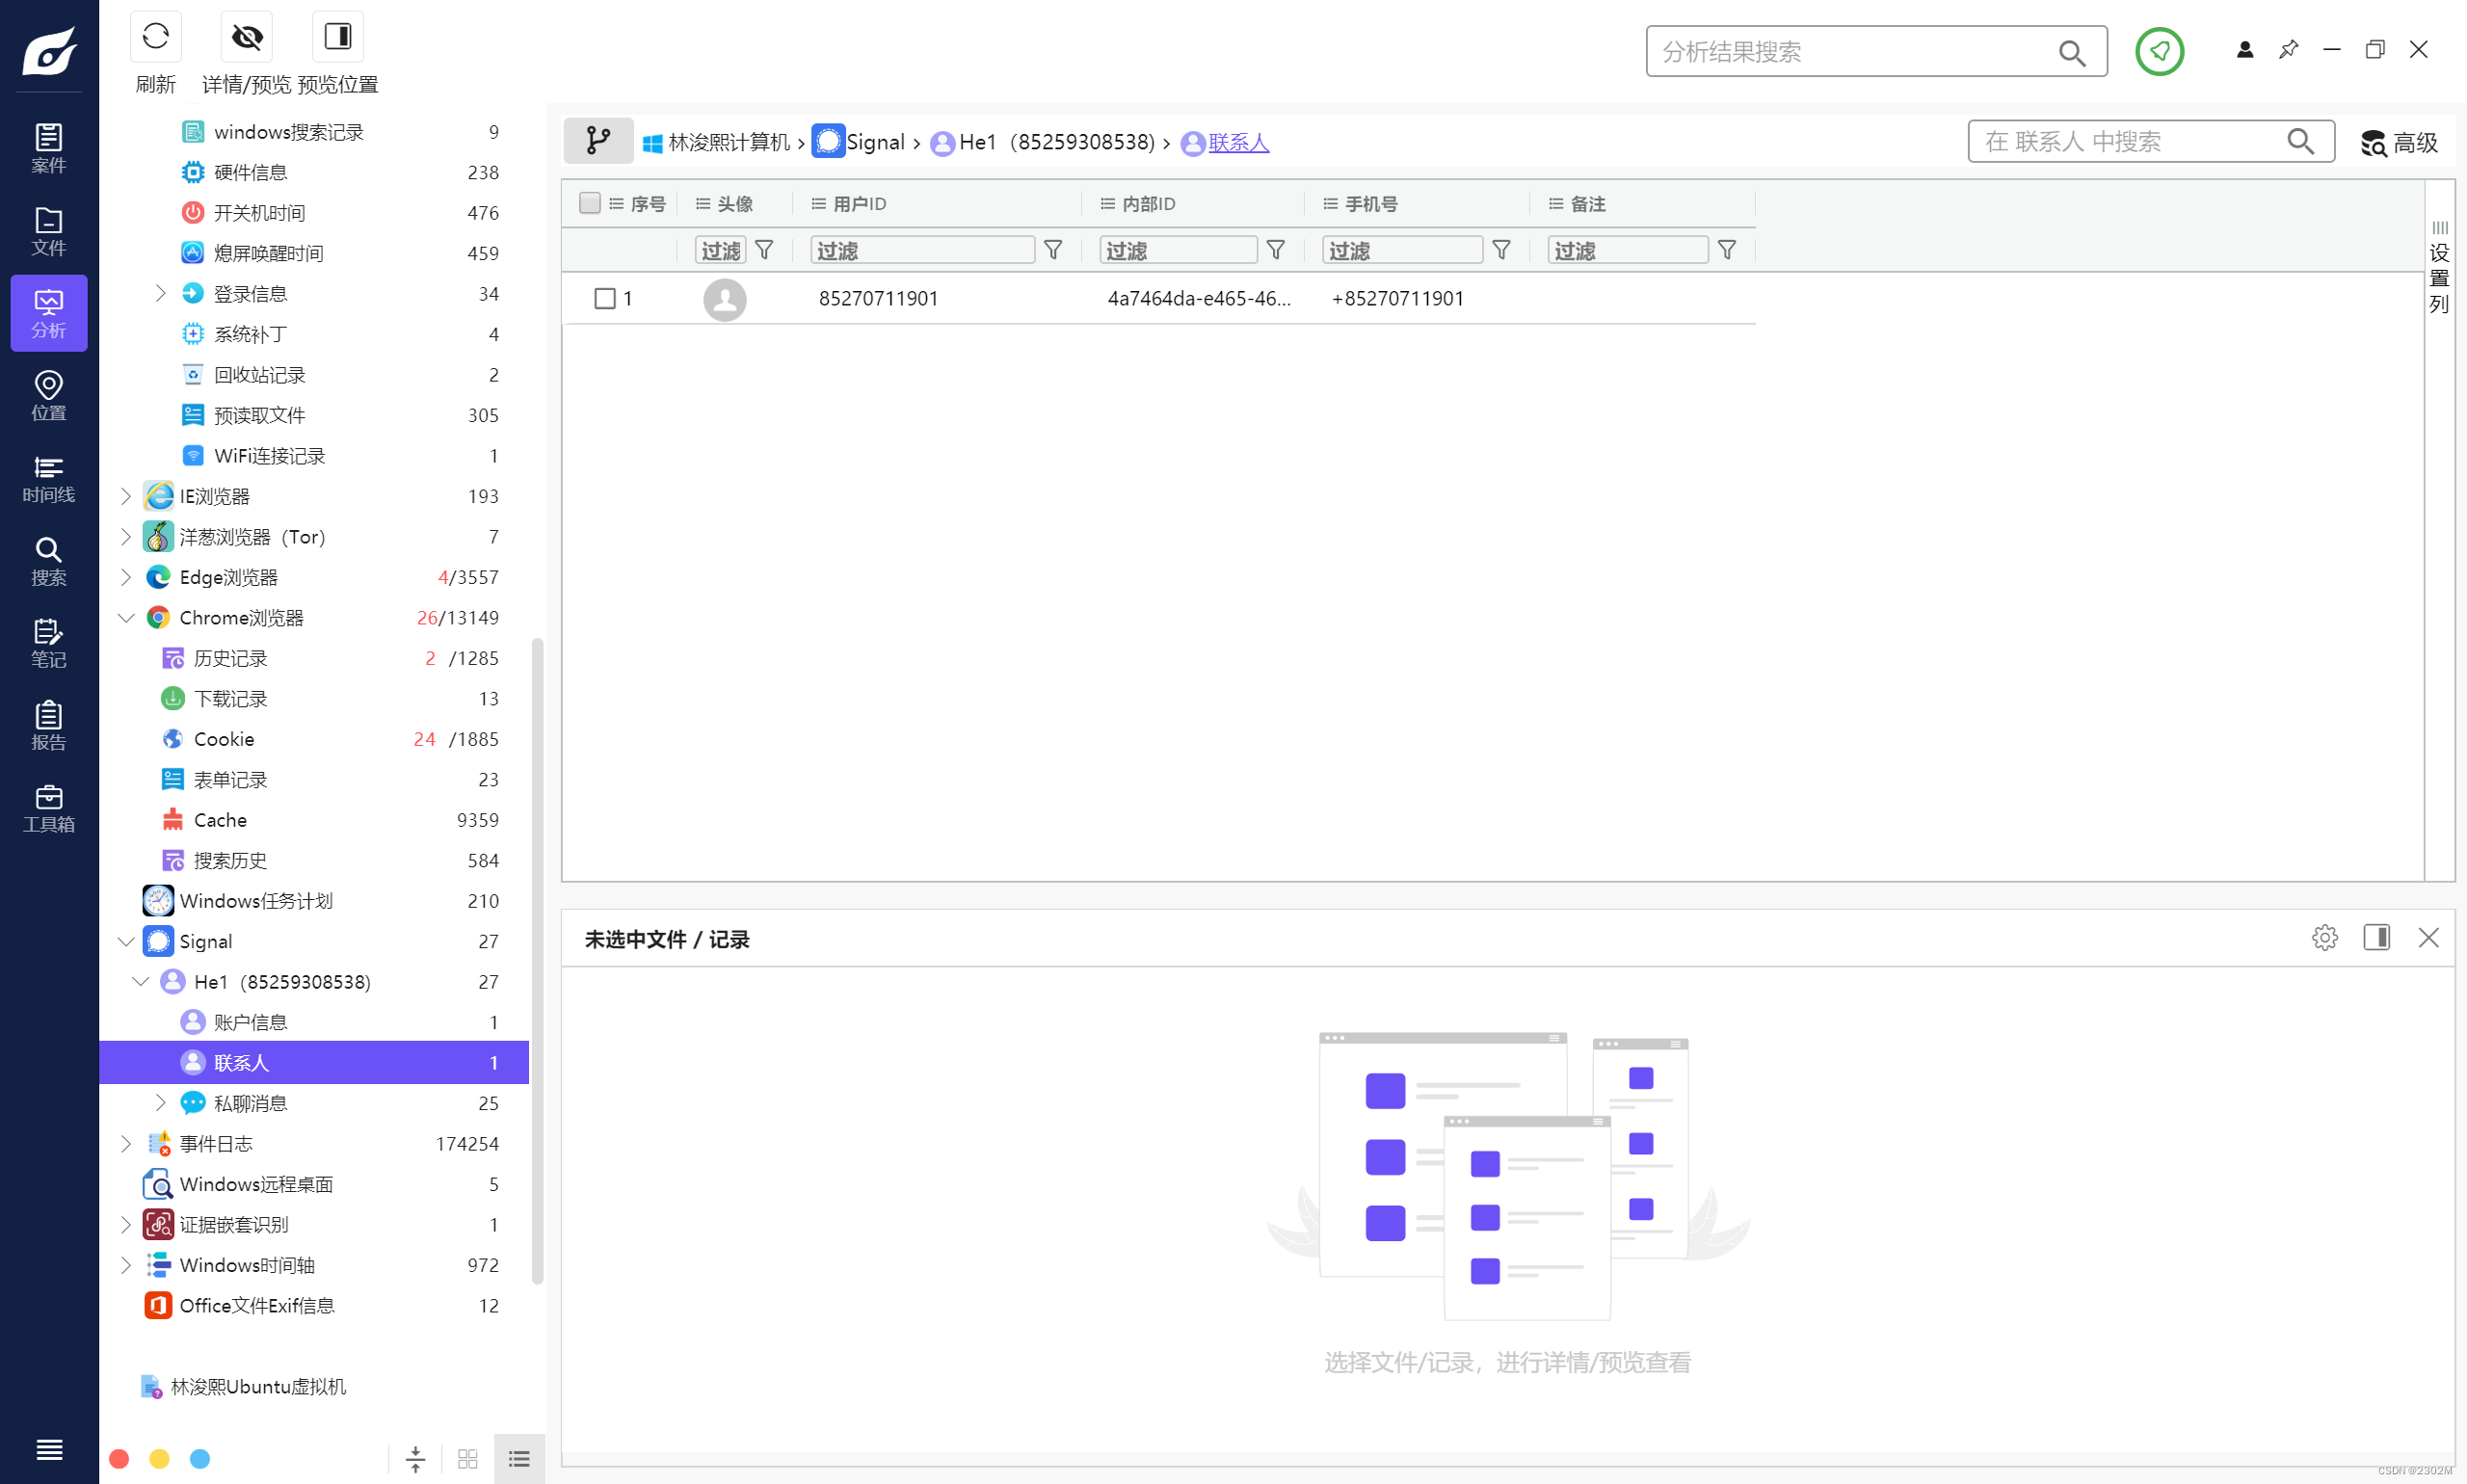The height and width of the screenshot is (1484, 2467).
Task: Select 账户信息 under He1 account
Action: pos(250,1022)
